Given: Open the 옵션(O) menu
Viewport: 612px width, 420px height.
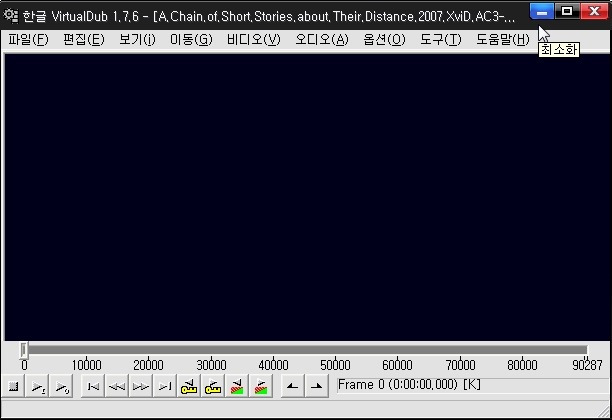Looking at the screenshot, I should pos(384,39).
